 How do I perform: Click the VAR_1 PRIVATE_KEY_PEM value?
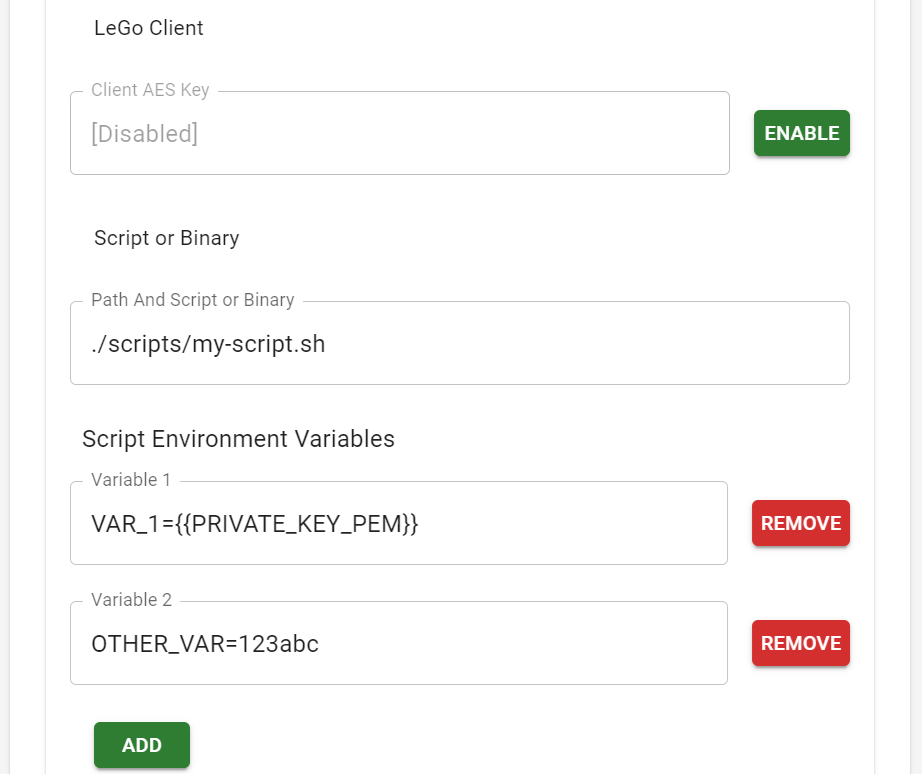coord(255,523)
